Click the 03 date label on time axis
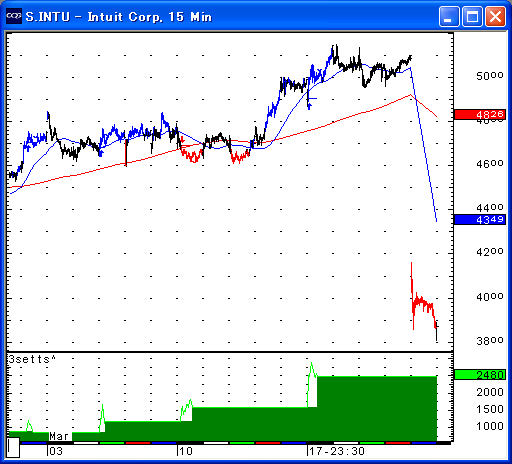The width and height of the screenshot is (512, 464). (x=56, y=451)
